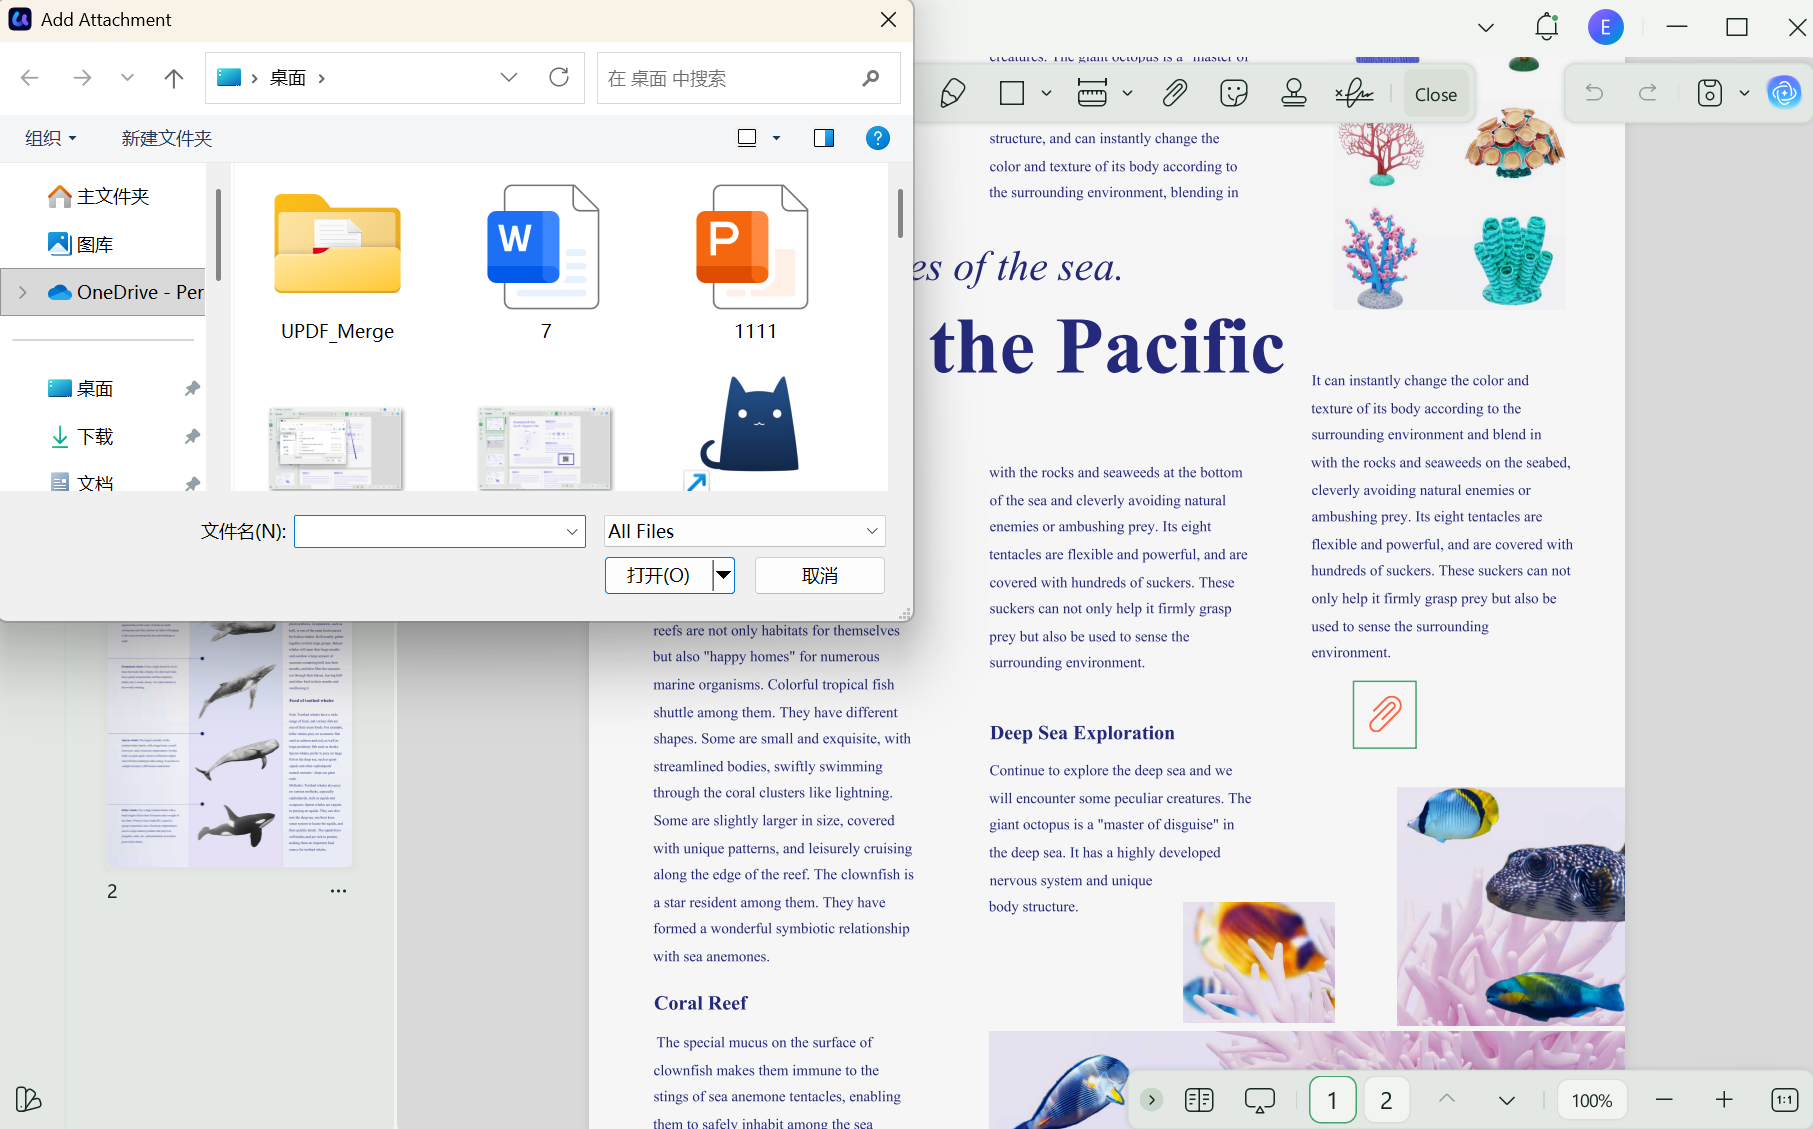The width and height of the screenshot is (1813, 1129).
Task: Select the Word document named 7
Action: tap(546, 264)
